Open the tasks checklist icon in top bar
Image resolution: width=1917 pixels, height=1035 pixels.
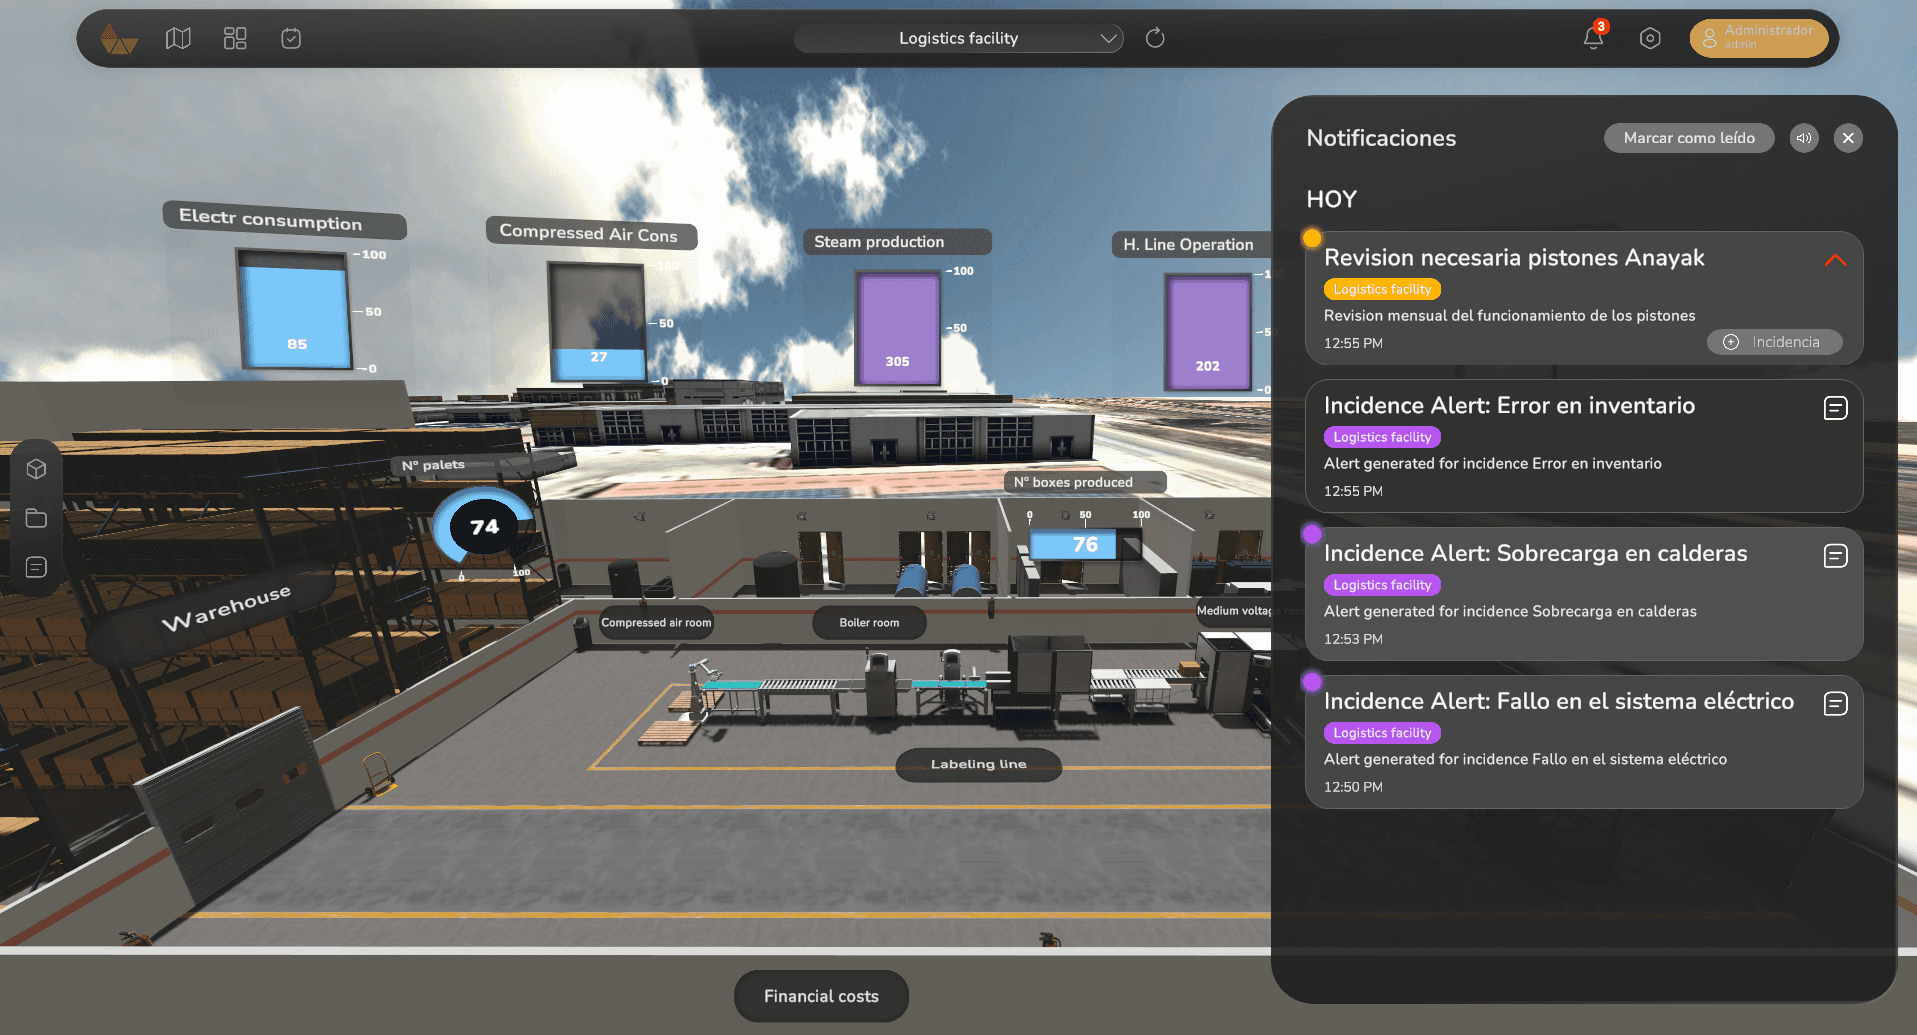[291, 39]
